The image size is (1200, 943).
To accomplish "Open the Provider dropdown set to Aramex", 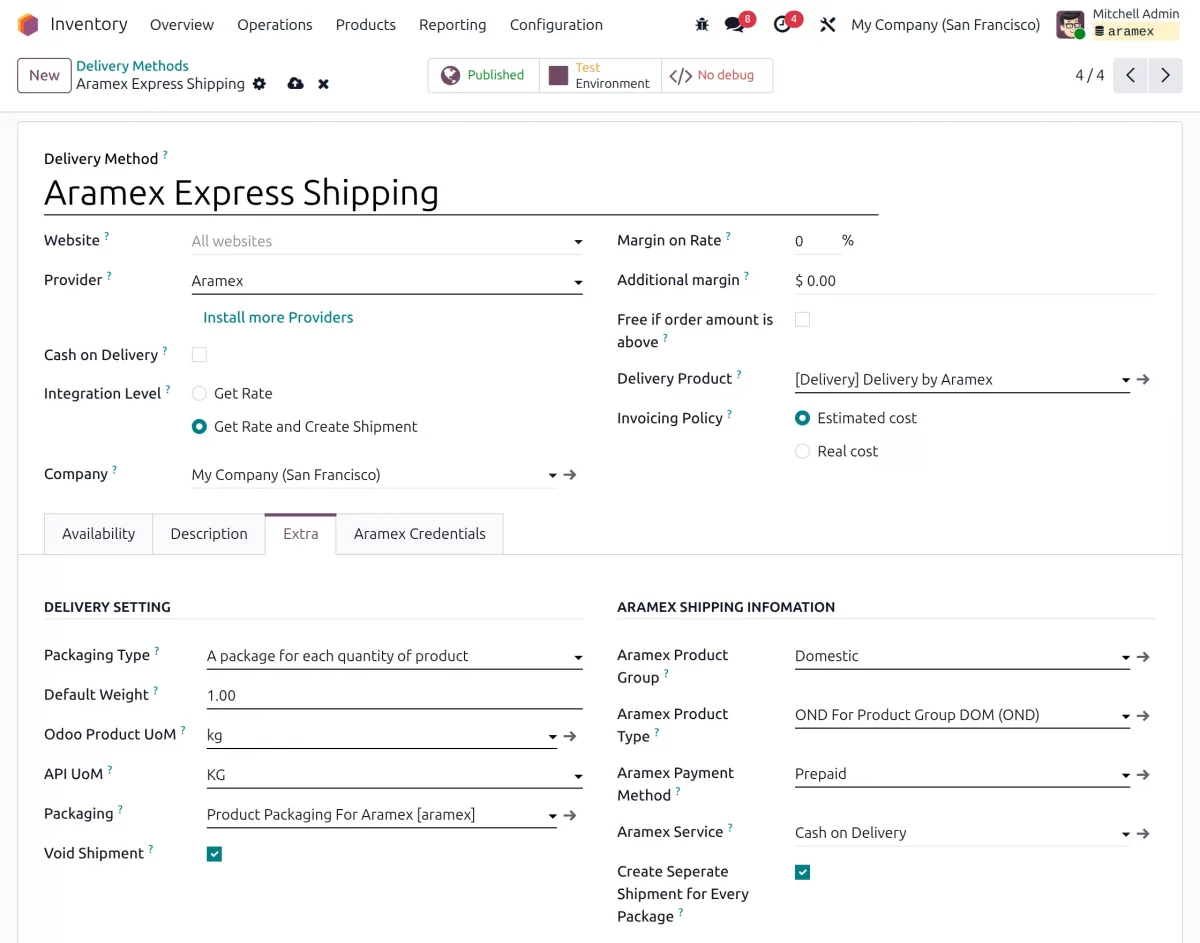I will [x=387, y=281].
